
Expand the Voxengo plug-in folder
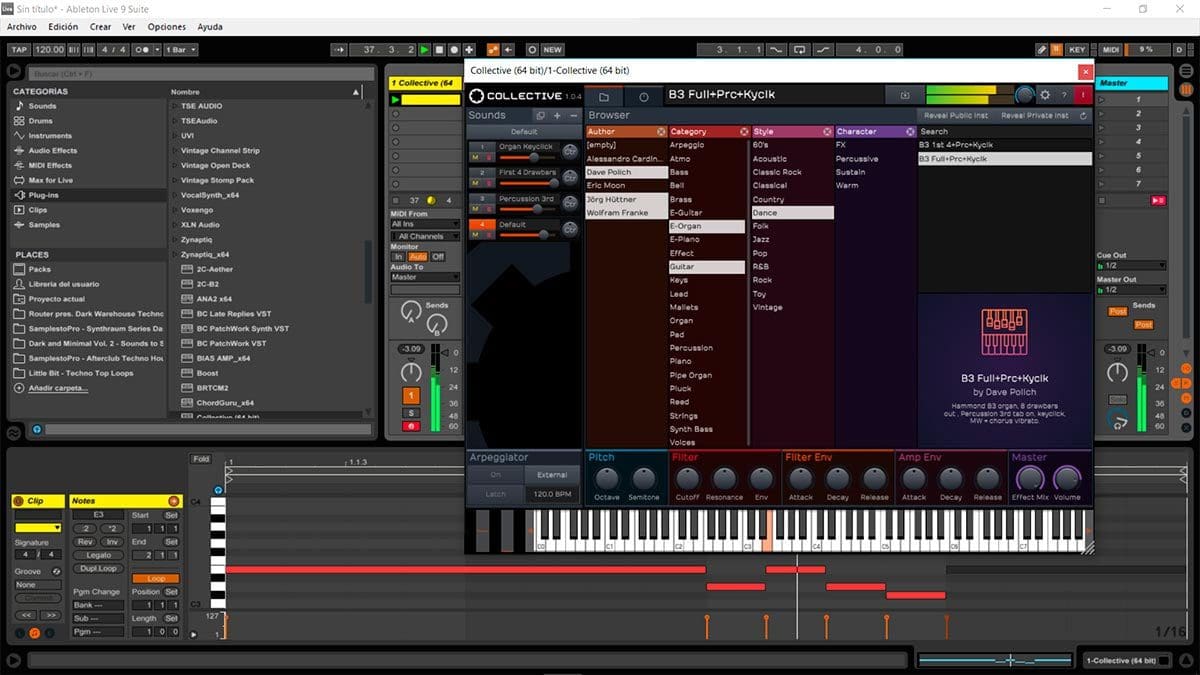(175, 210)
